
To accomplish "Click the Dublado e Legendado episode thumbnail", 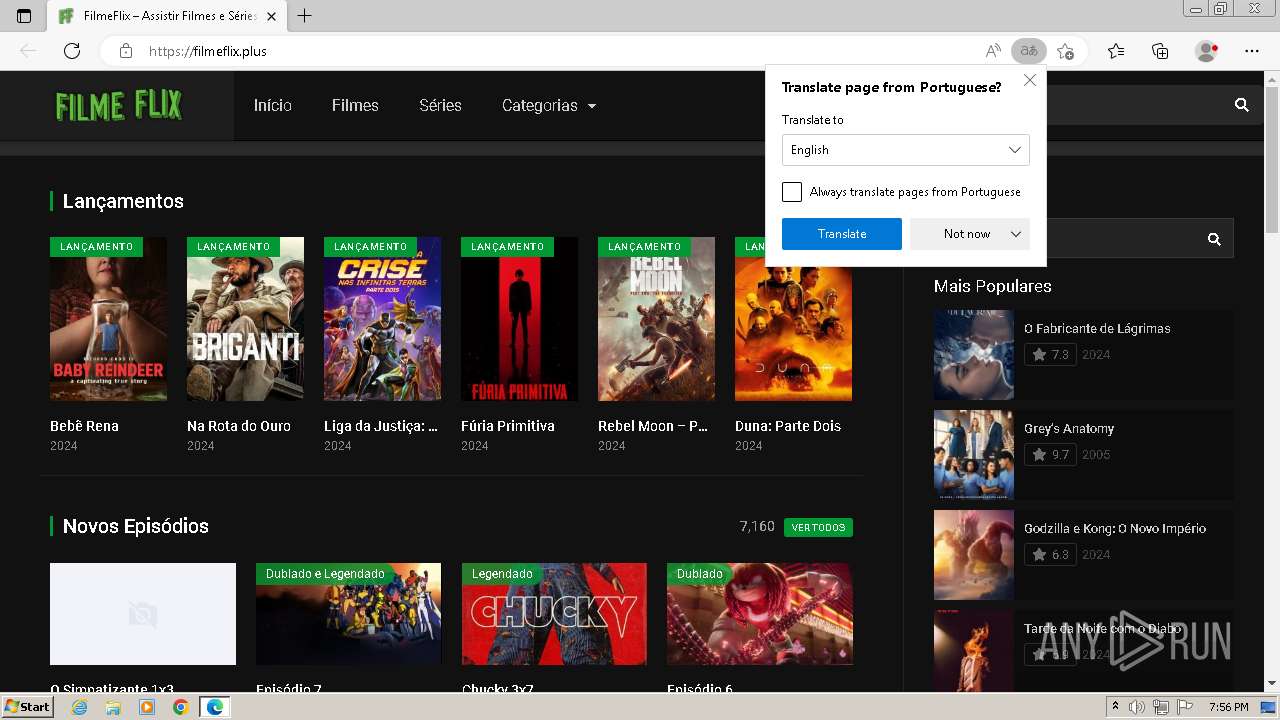I will tap(348, 614).
